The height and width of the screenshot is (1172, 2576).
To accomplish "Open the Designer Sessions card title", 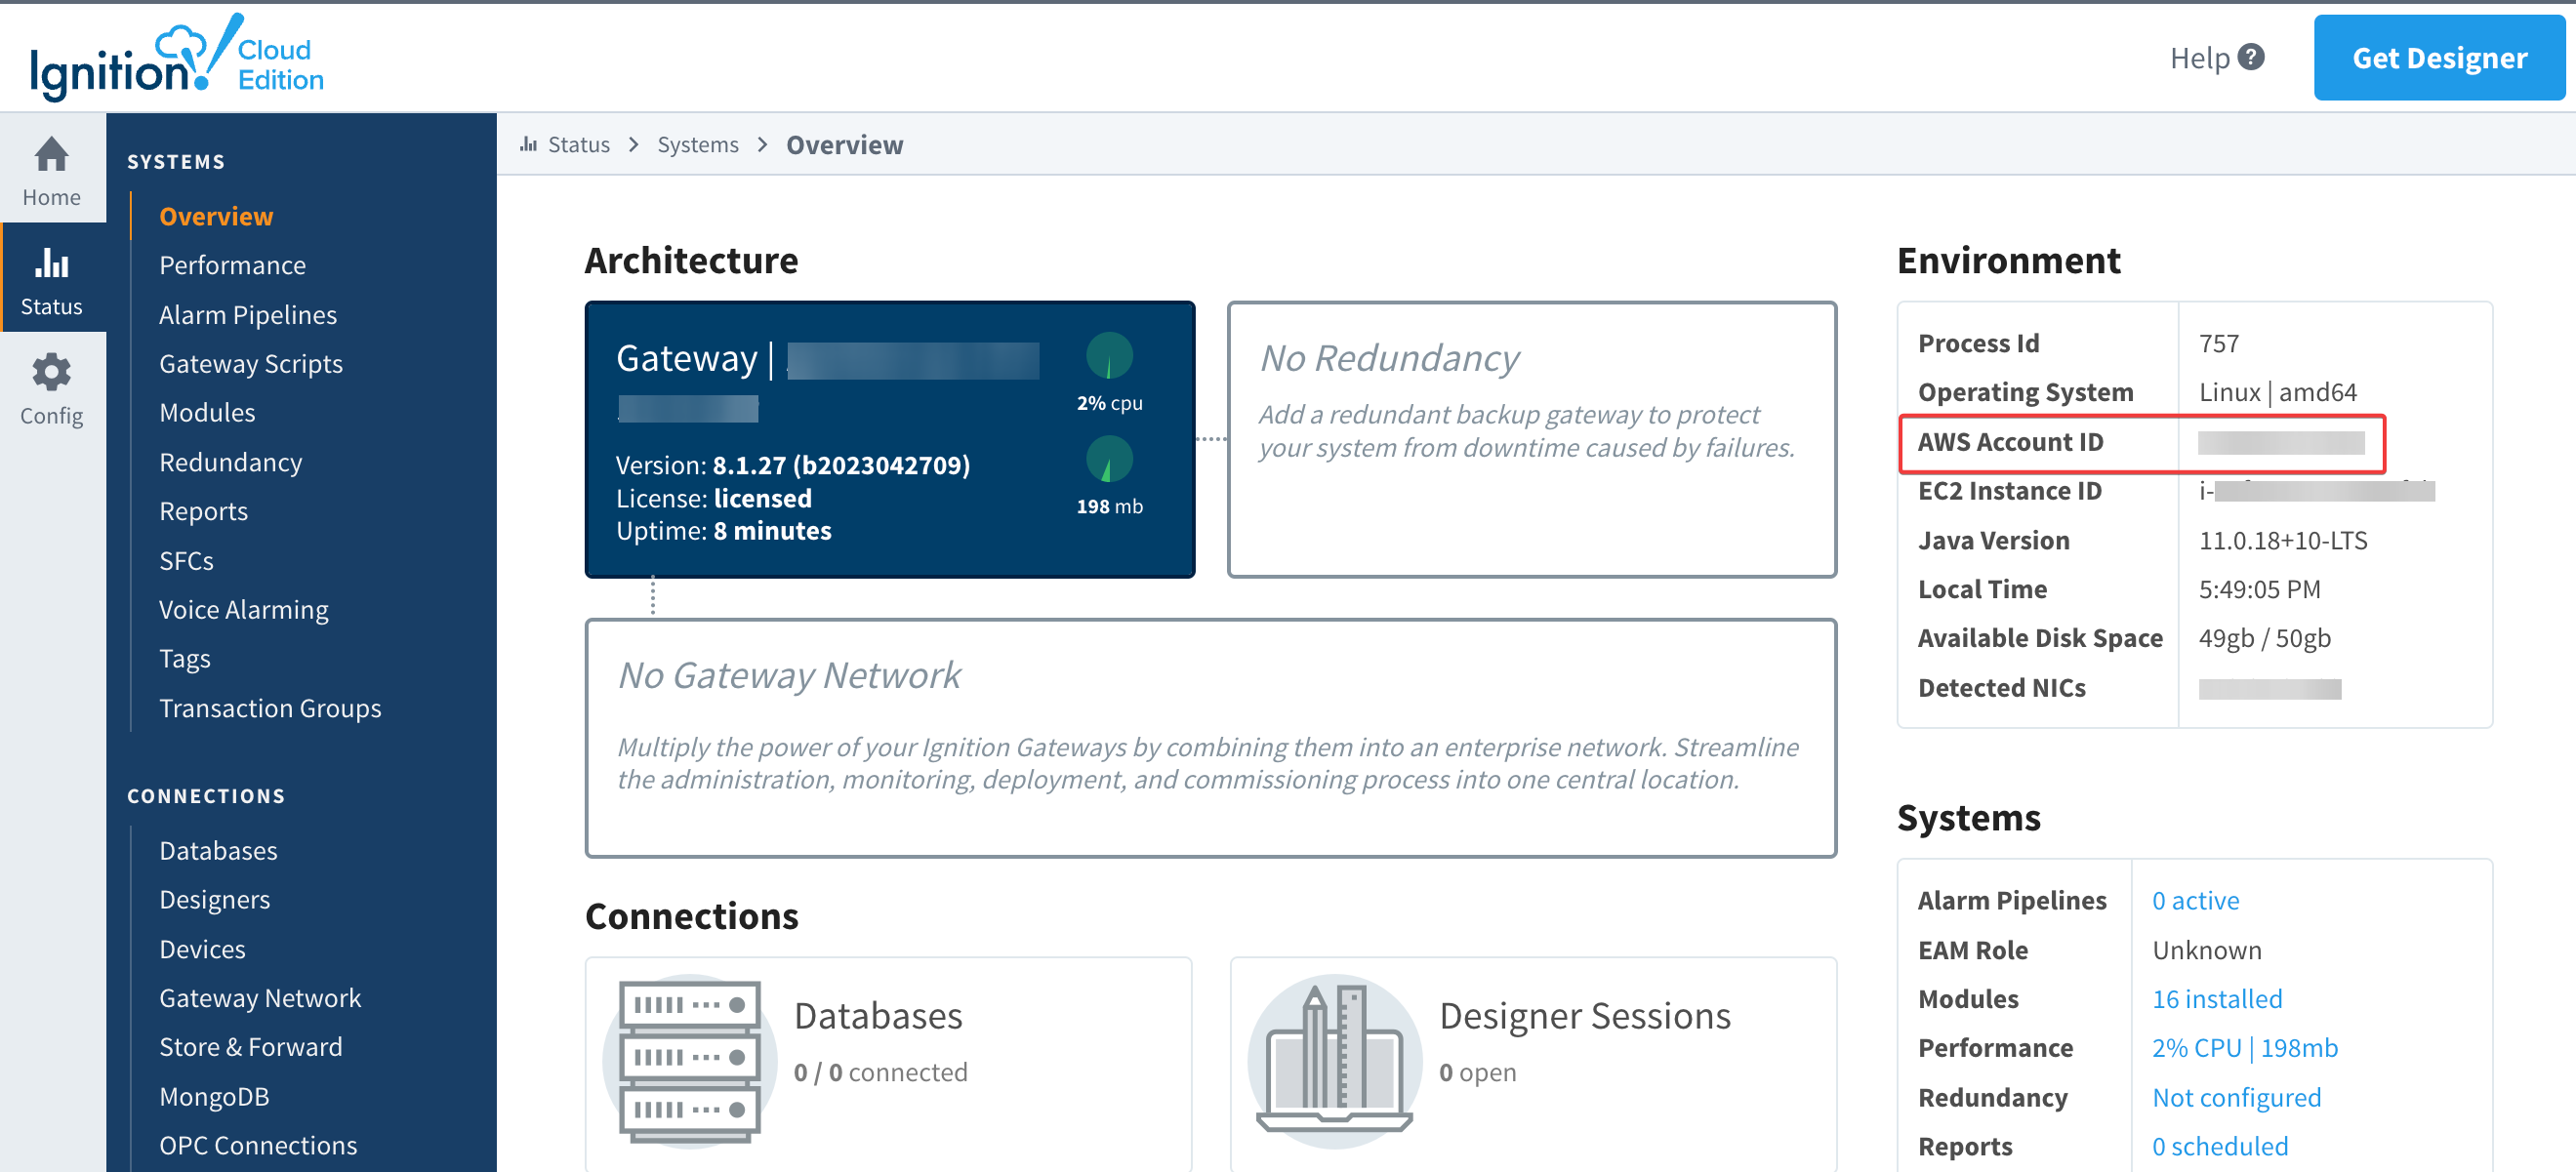I will click(x=1585, y=1015).
